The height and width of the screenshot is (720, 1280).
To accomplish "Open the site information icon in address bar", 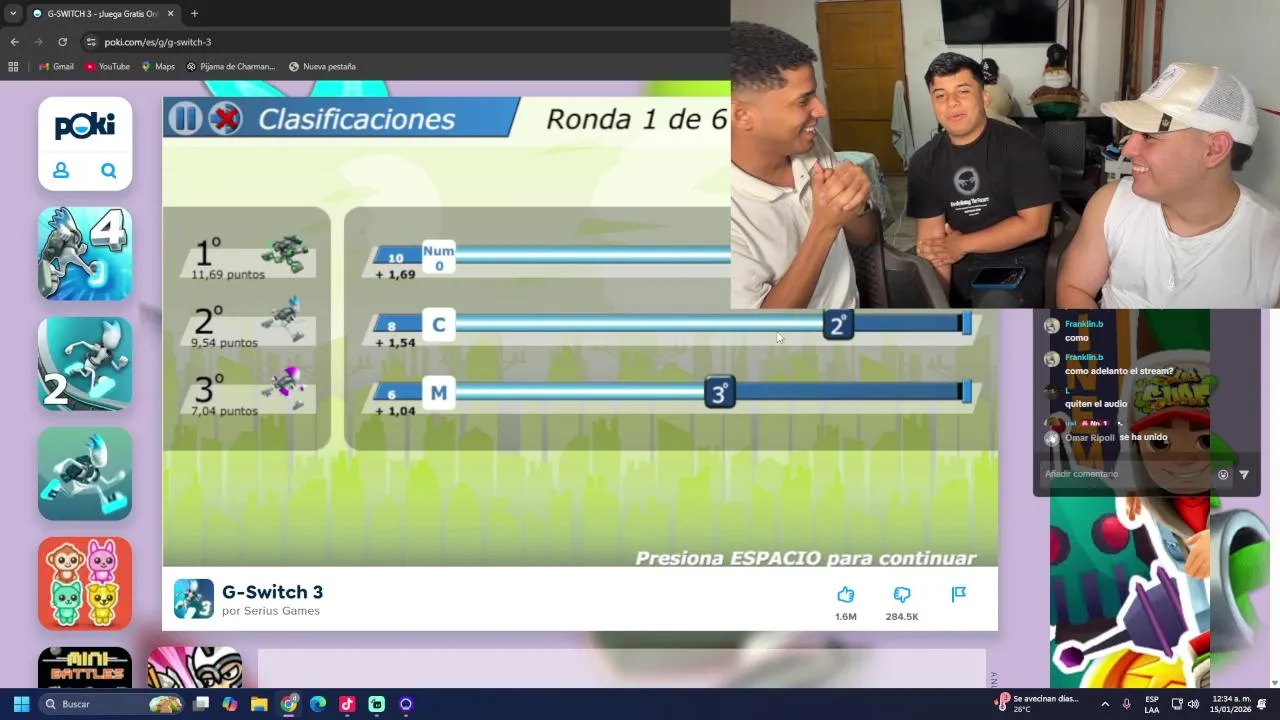I will click(x=91, y=42).
